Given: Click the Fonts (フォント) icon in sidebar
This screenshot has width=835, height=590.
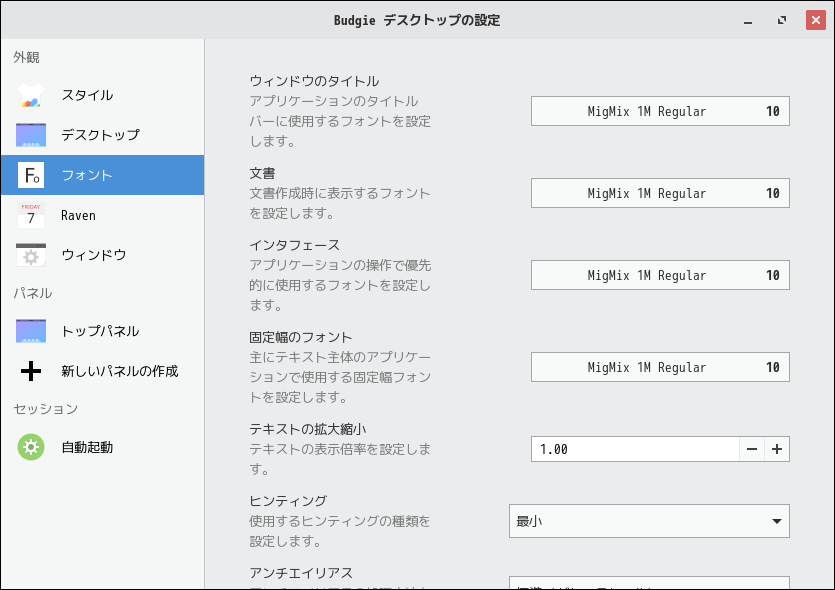Looking at the screenshot, I should pyautogui.click(x=31, y=175).
